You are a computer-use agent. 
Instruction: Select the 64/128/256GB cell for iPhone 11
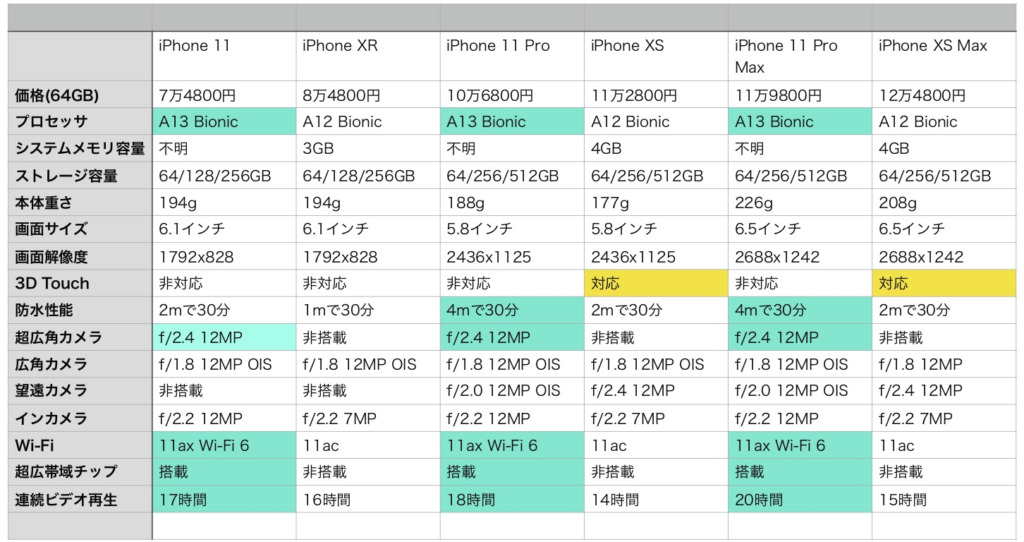tap(224, 175)
